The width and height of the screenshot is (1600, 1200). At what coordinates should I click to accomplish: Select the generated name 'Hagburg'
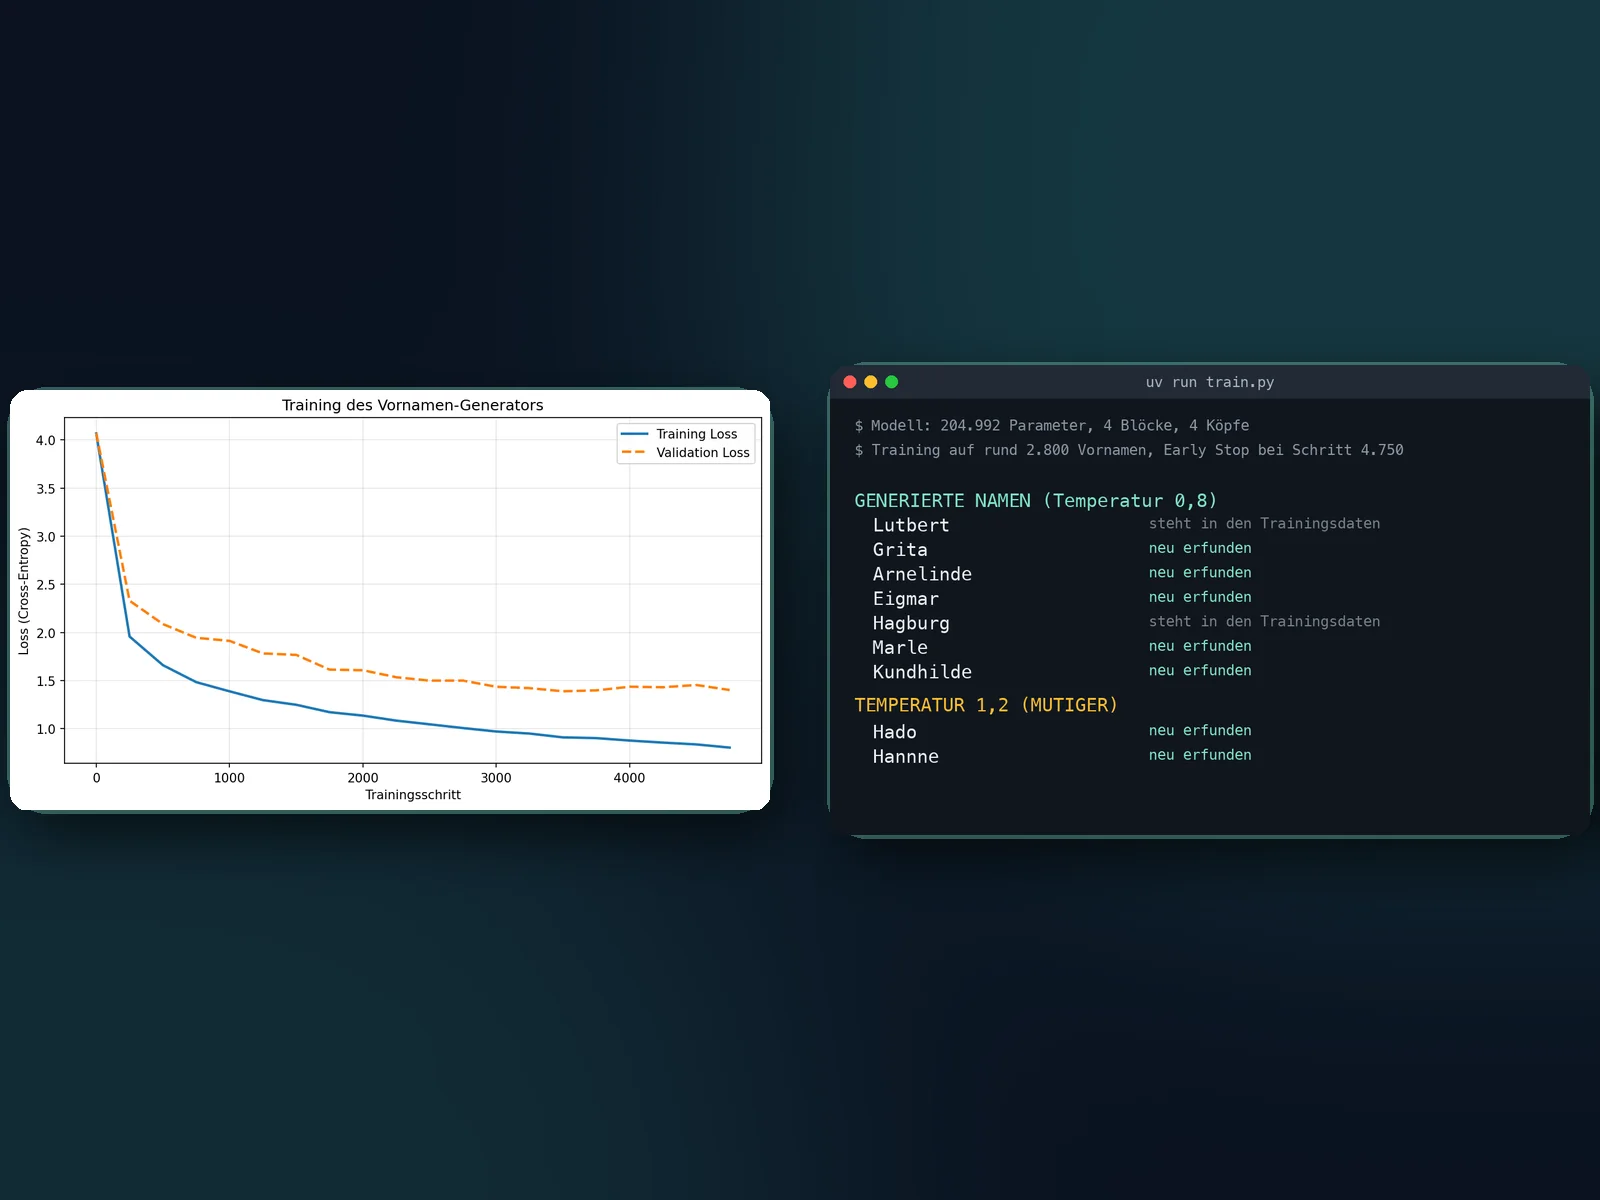coord(911,623)
